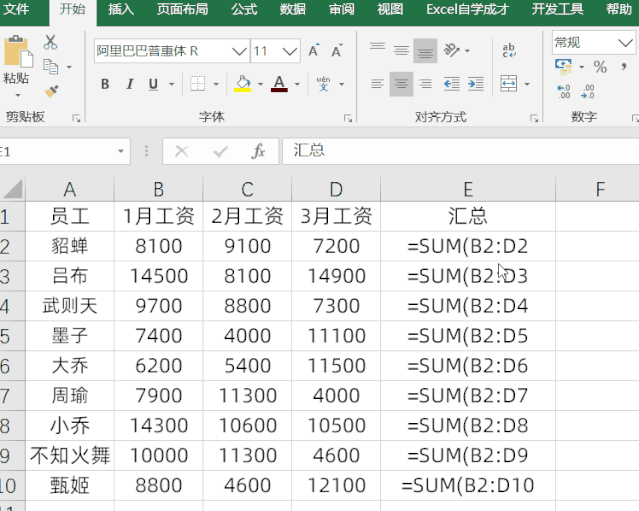
Task: Open the font name dropdown
Action: [239, 51]
